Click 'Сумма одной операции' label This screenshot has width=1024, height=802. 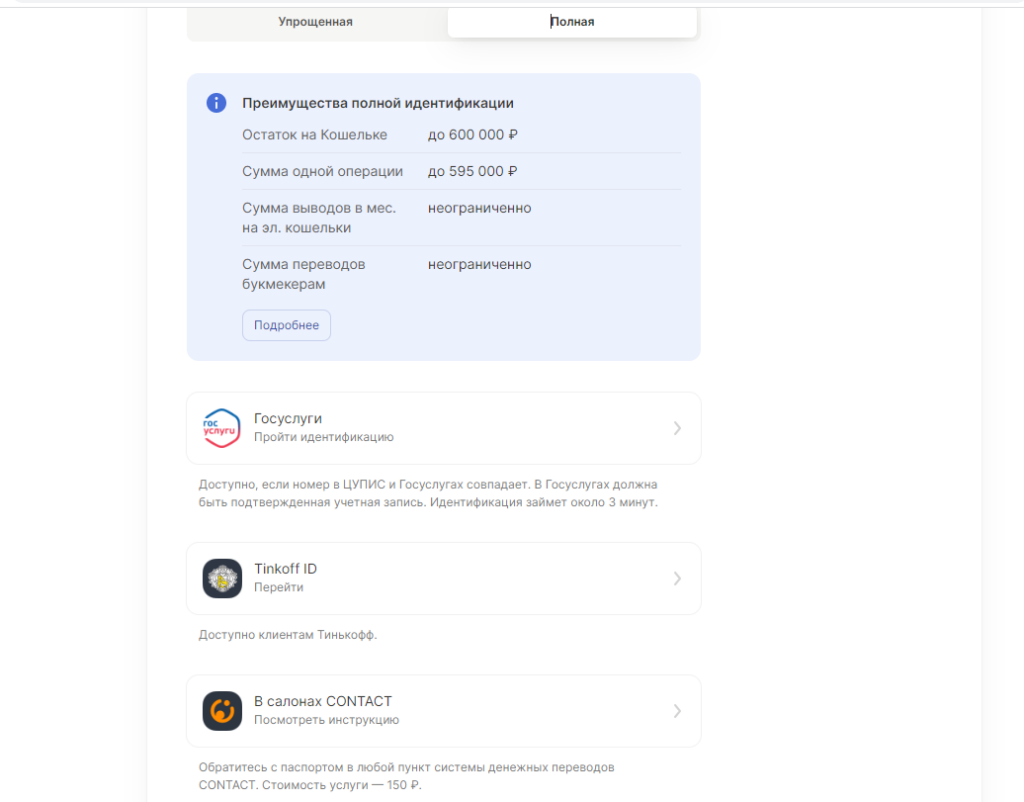point(323,171)
